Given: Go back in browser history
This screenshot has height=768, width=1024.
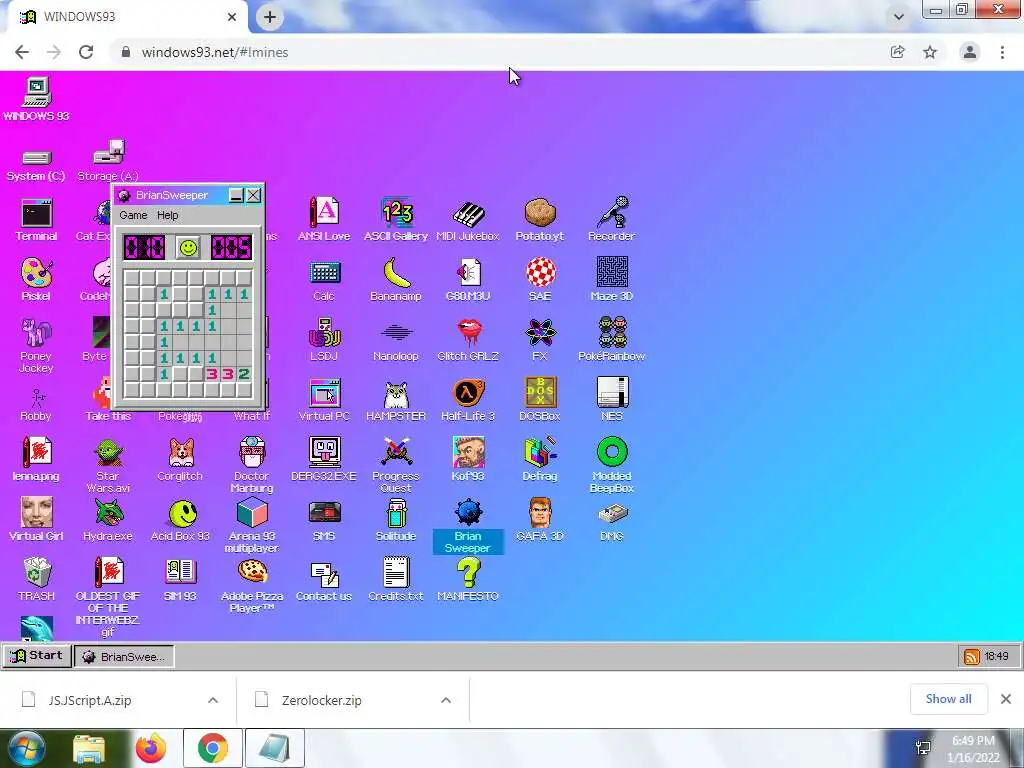Looking at the screenshot, I should click(22, 52).
